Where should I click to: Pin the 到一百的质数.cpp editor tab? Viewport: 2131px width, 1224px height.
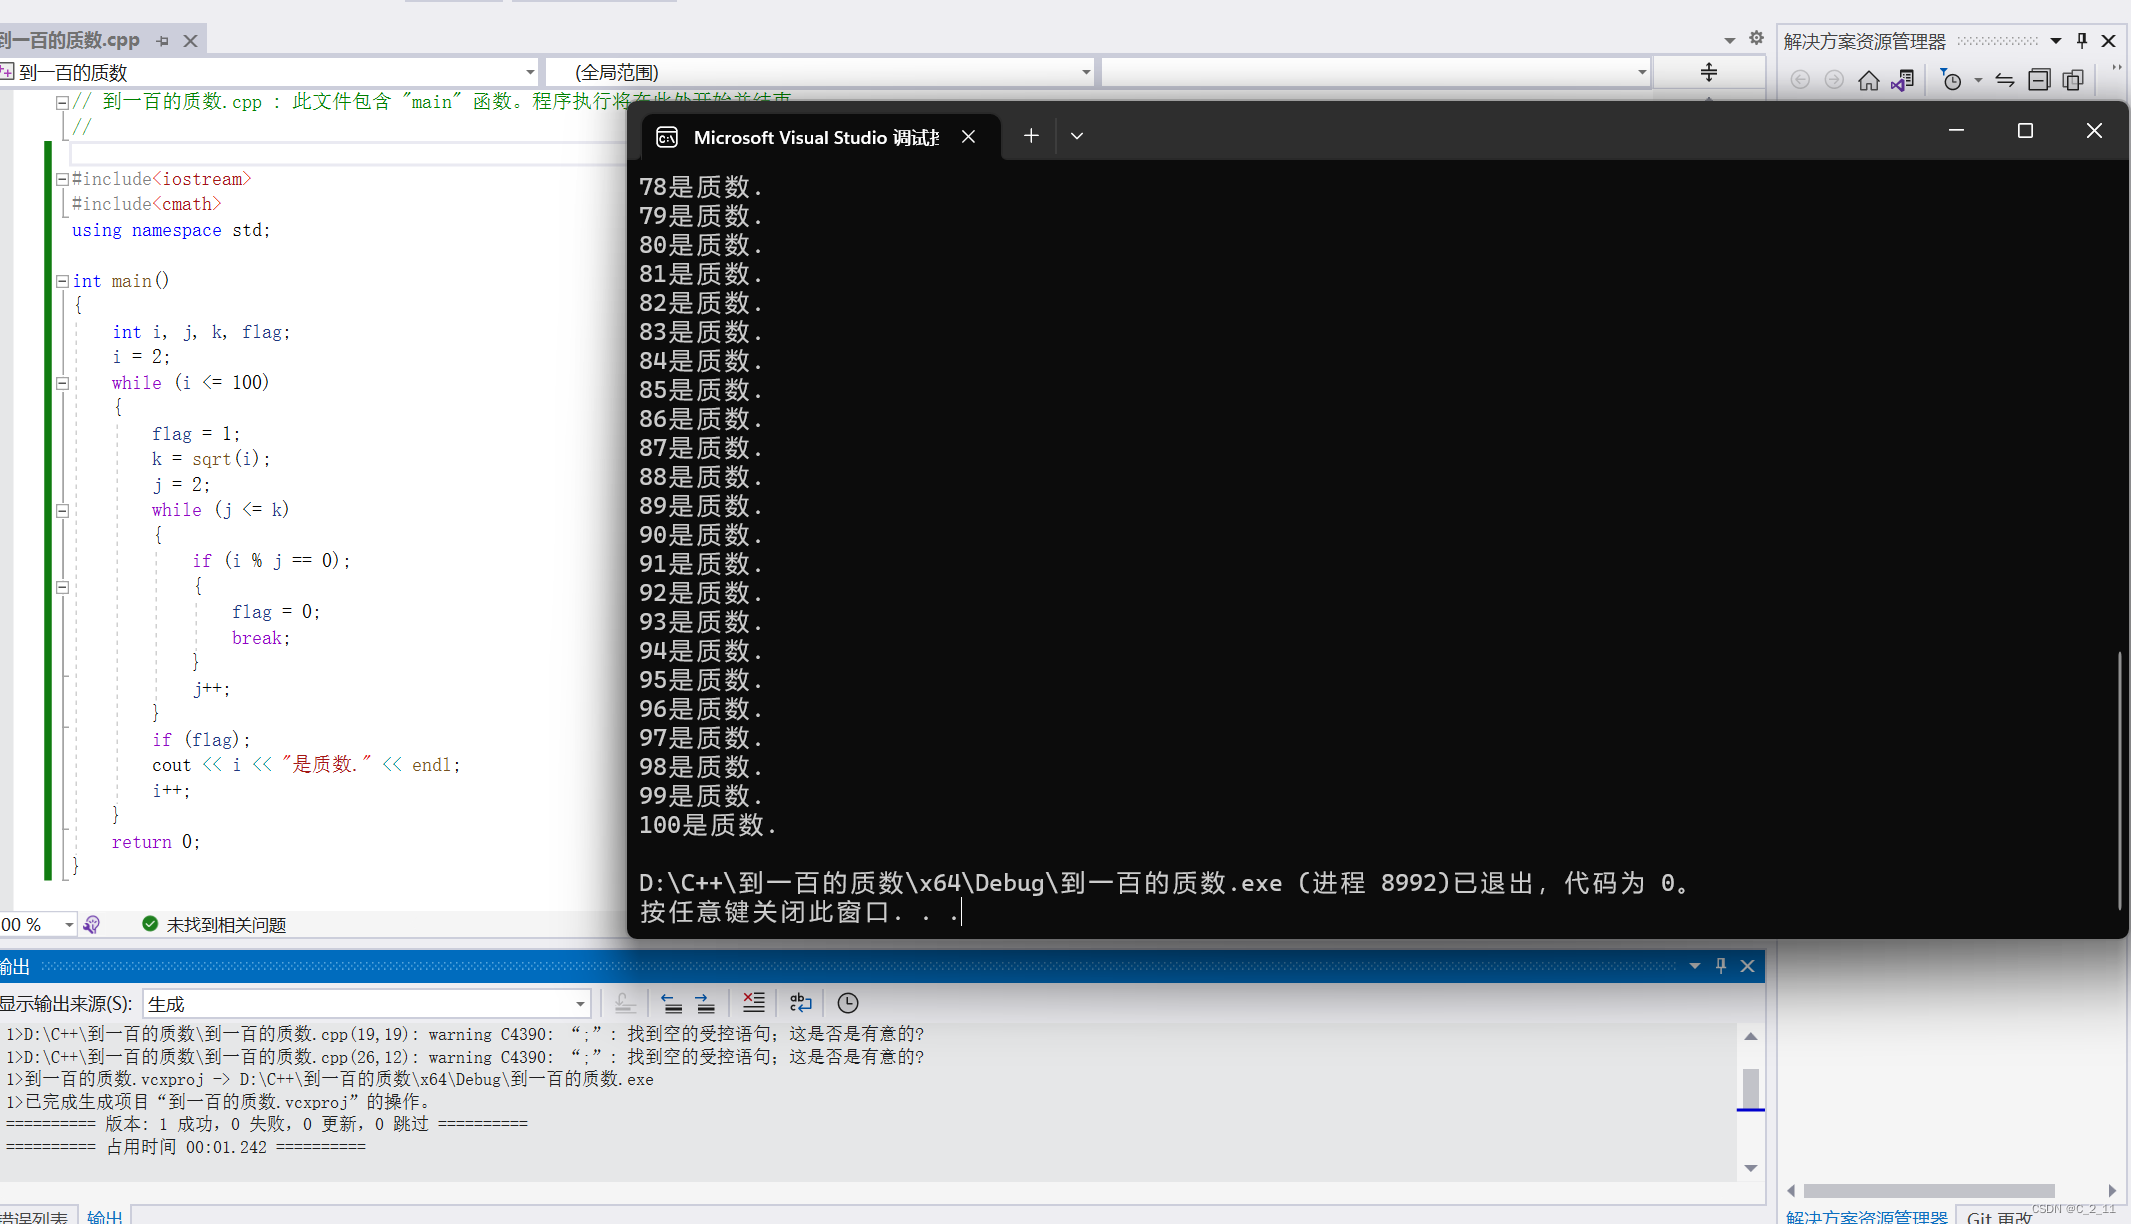(162, 41)
